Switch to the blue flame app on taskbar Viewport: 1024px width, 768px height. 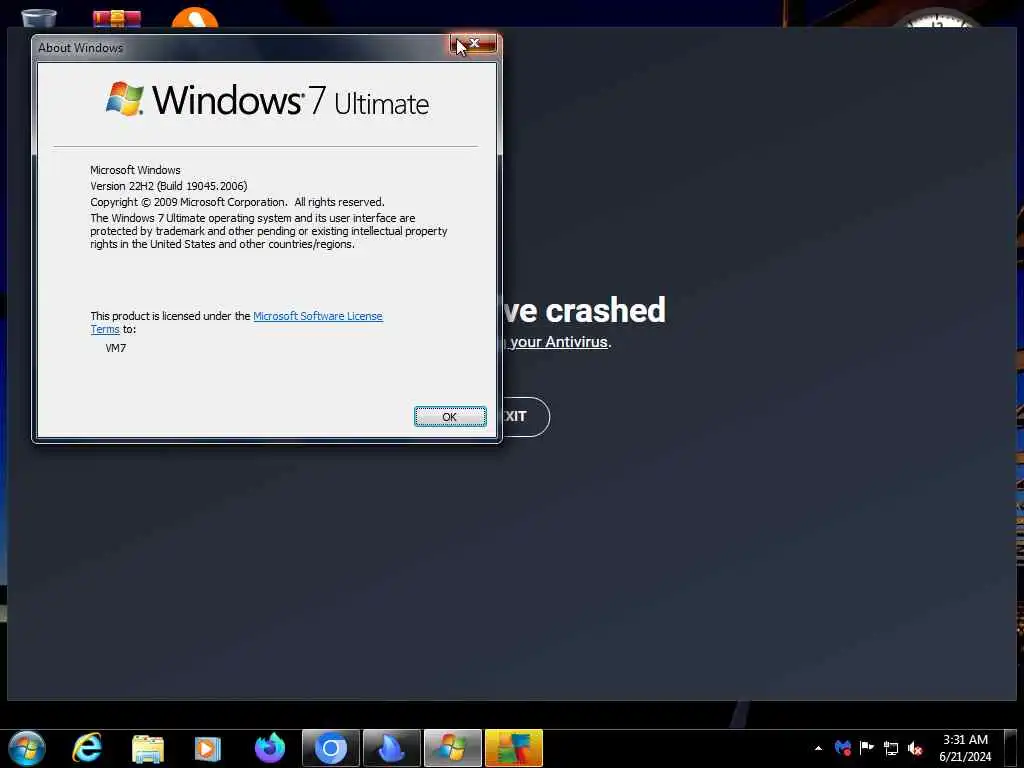(392, 748)
